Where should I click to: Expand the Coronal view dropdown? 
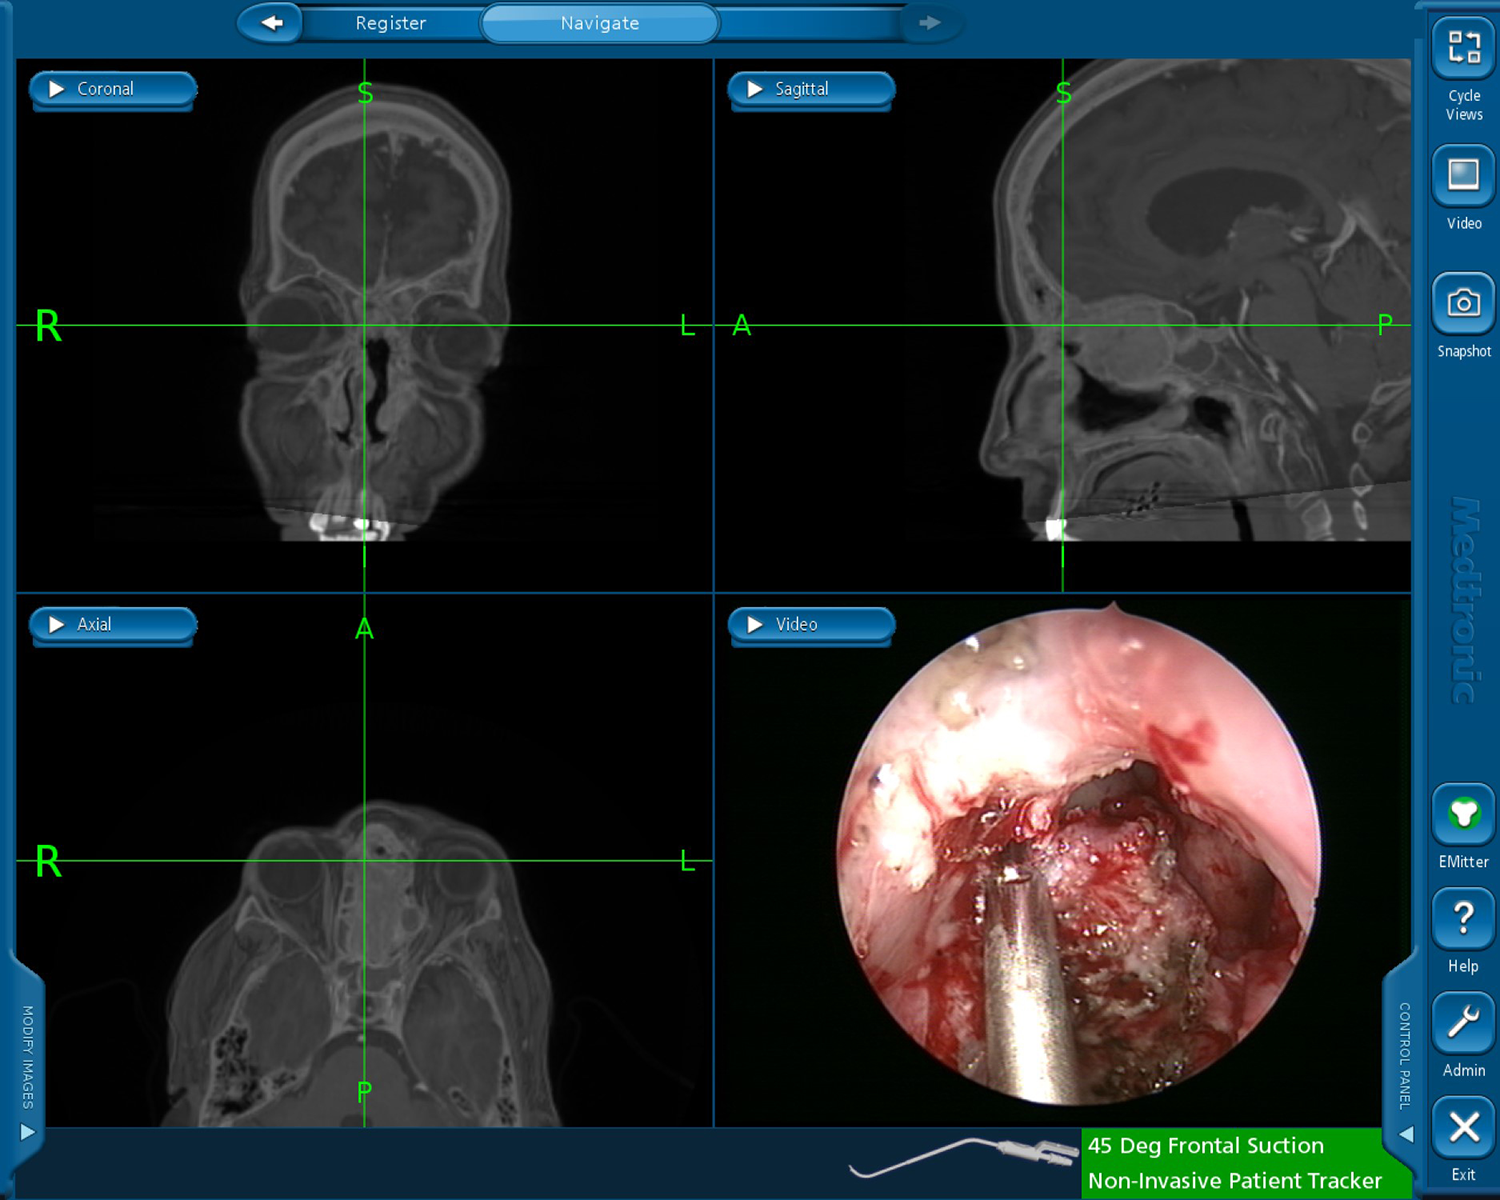pos(113,89)
